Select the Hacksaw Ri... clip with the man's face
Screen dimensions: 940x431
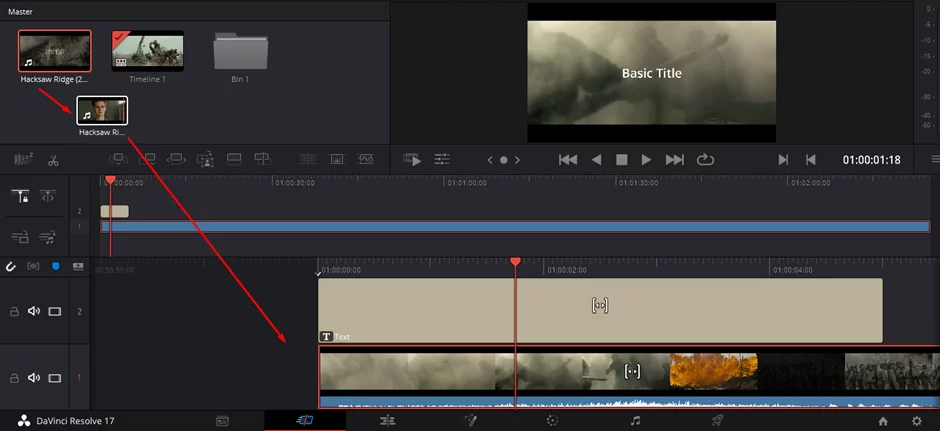pyautogui.click(x=102, y=110)
